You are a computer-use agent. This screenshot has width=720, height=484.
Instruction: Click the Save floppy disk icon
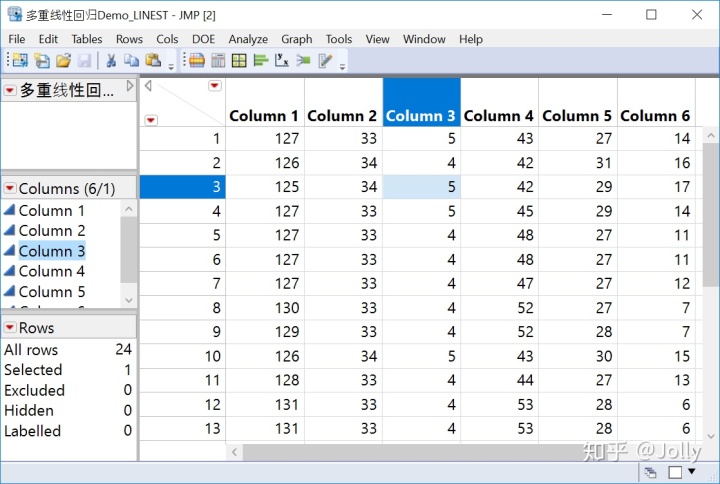click(84, 60)
